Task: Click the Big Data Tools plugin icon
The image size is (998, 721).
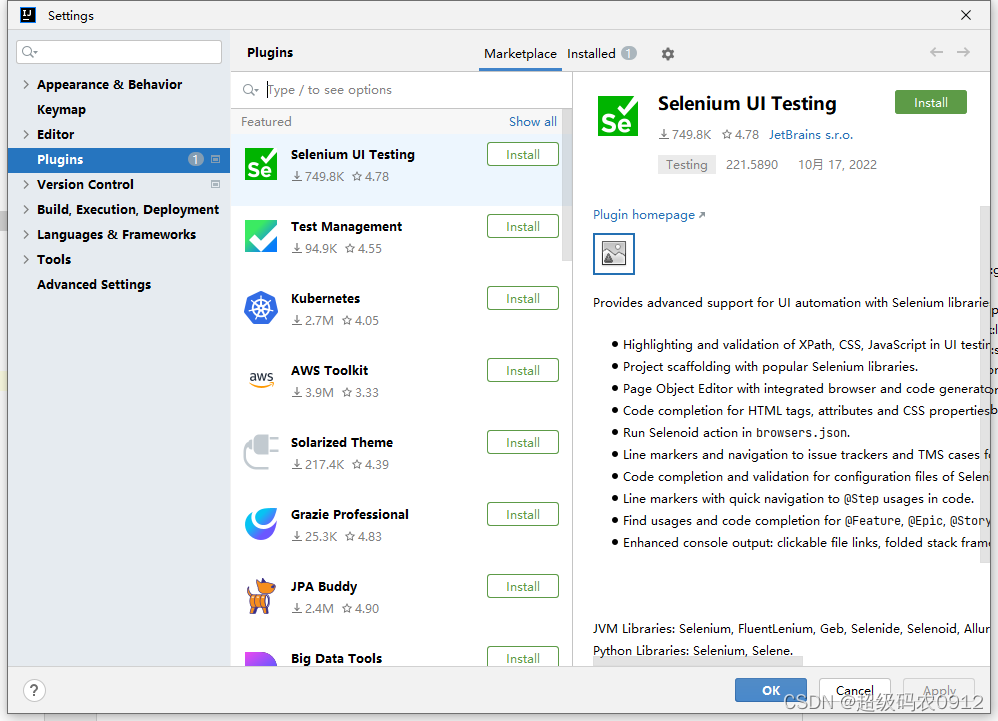Action: click(261, 659)
